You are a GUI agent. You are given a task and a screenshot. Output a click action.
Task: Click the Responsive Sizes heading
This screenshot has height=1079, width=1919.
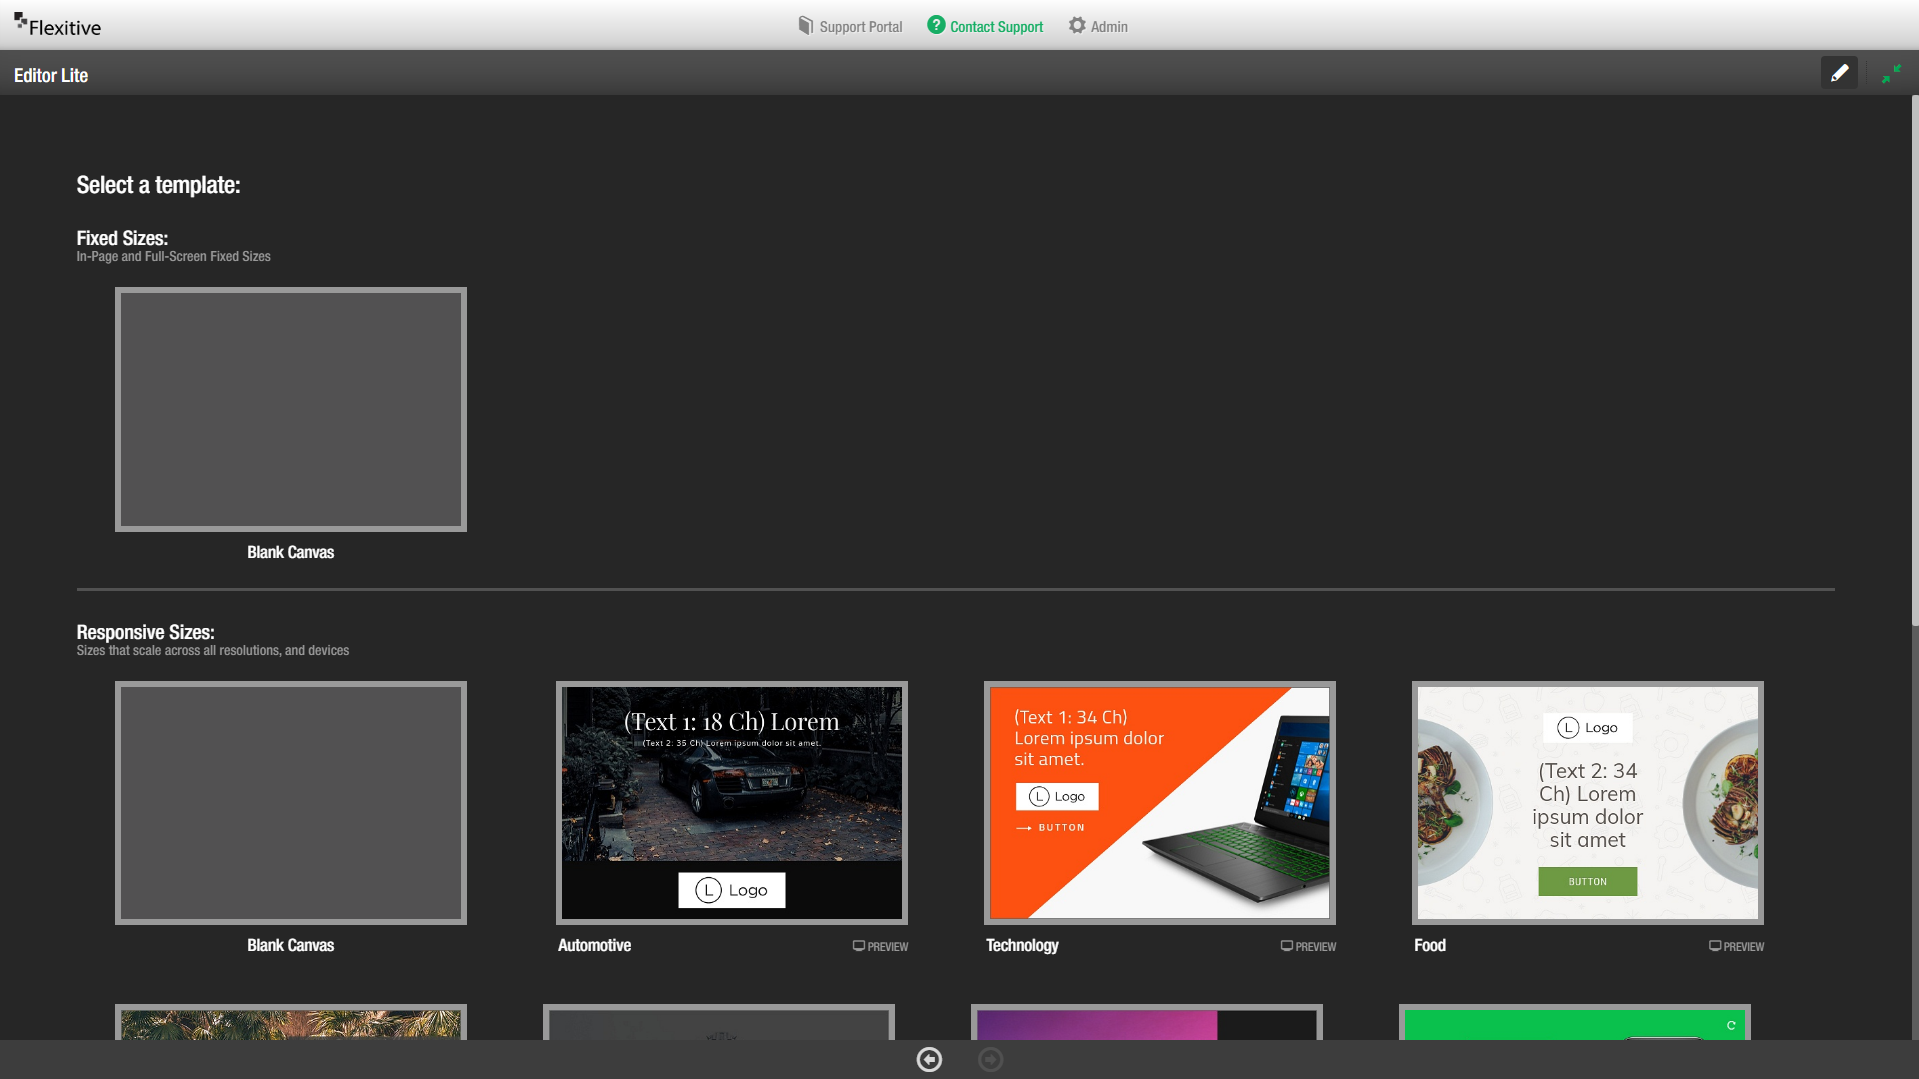click(145, 633)
